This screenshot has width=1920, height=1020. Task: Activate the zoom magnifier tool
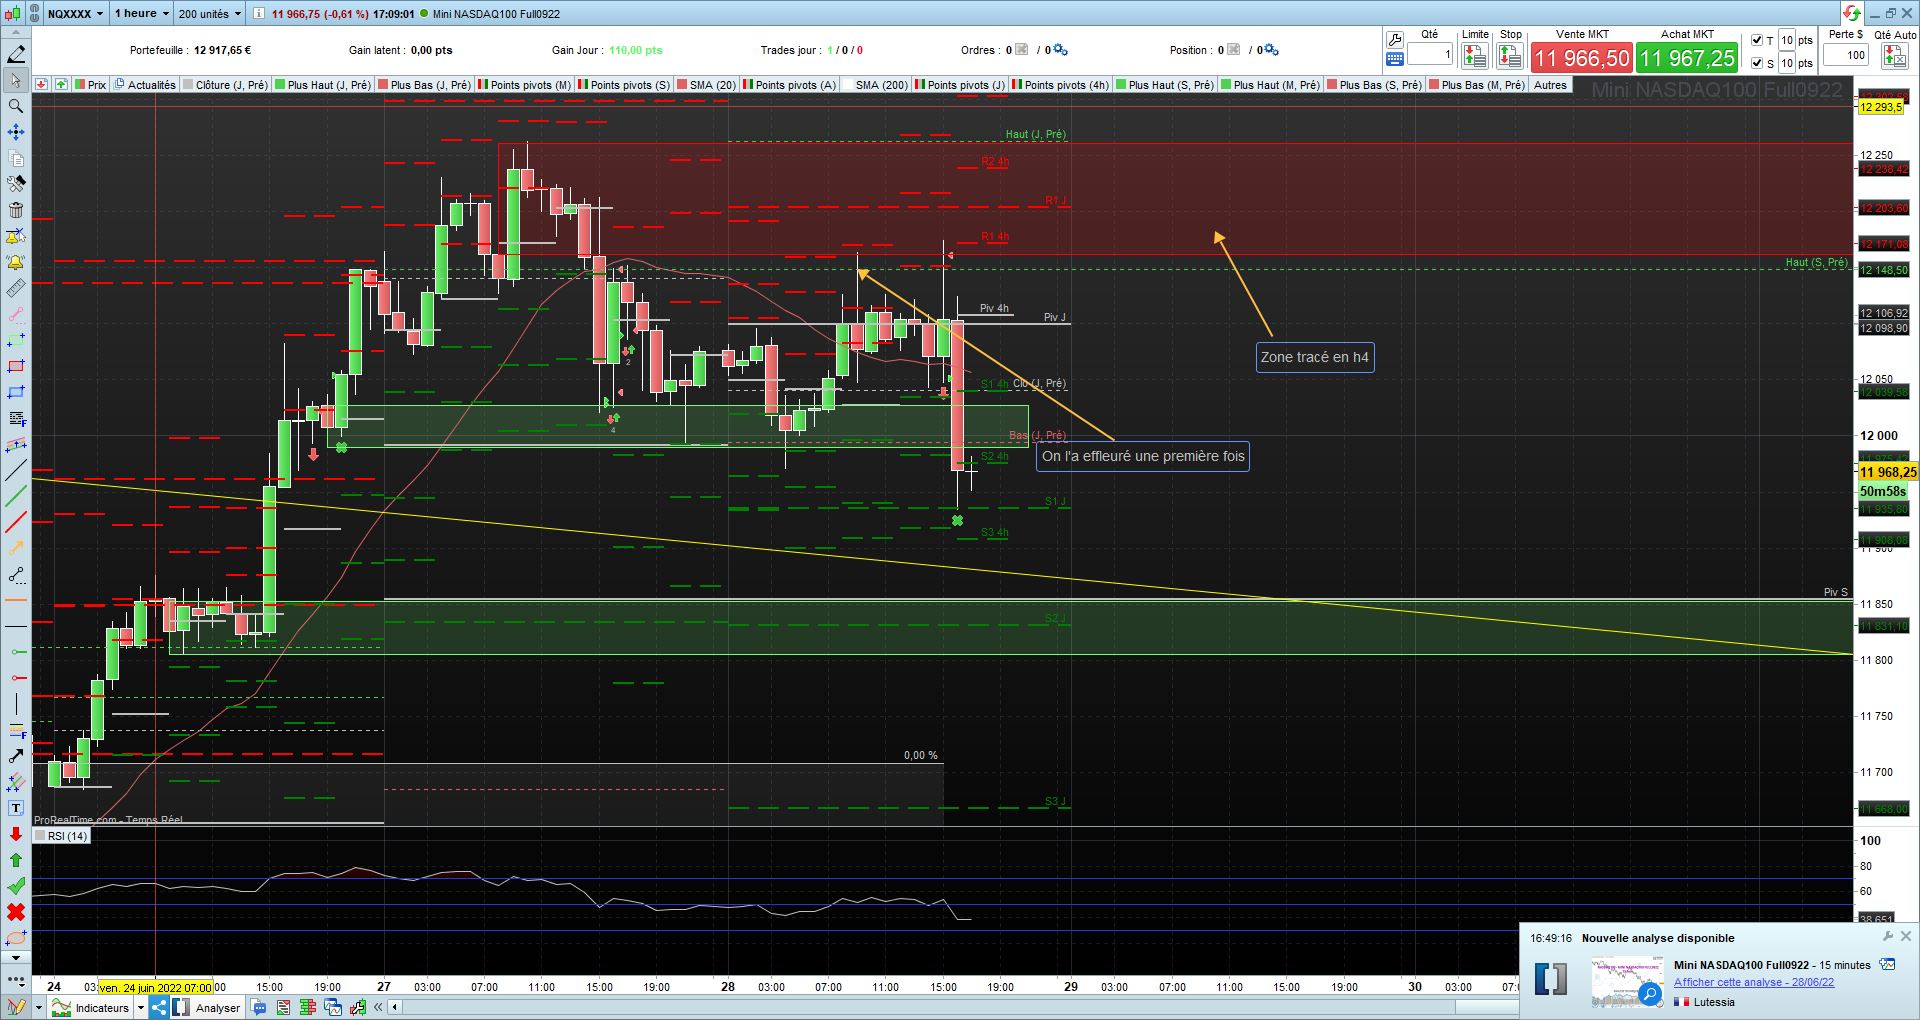pos(15,106)
